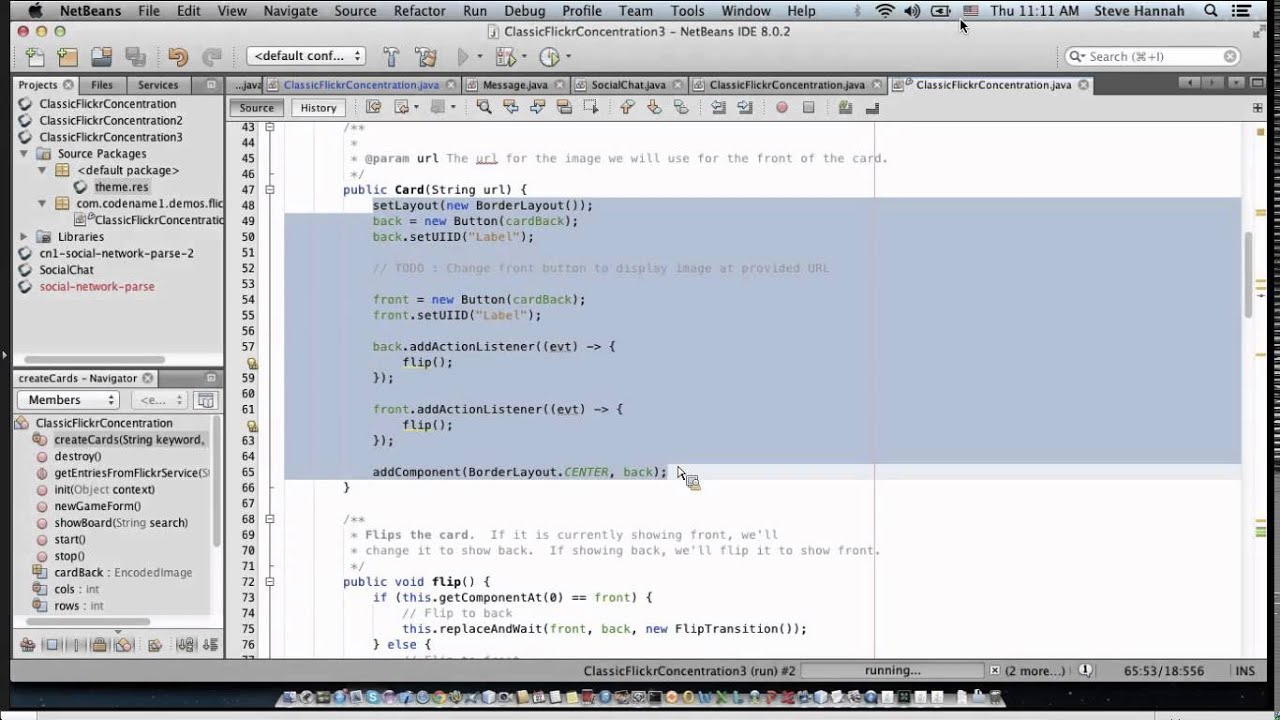Switch to the Message.java editor tab
This screenshot has width=1280, height=720.
click(514, 85)
